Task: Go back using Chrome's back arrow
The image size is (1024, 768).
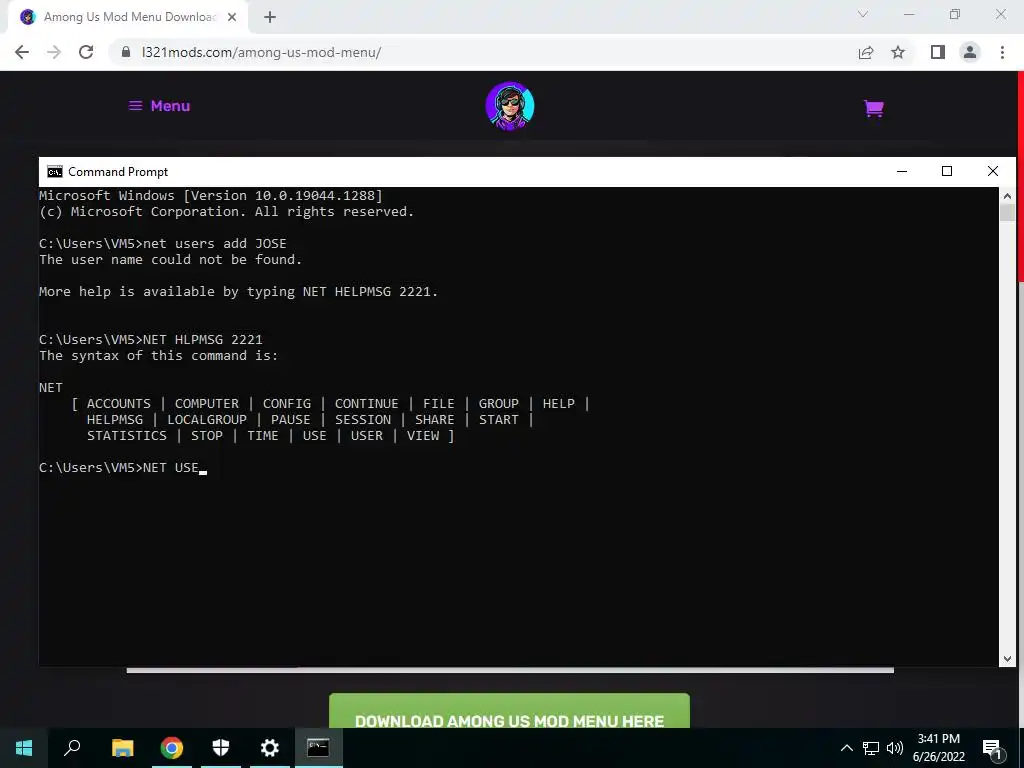Action: coord(22,52)
